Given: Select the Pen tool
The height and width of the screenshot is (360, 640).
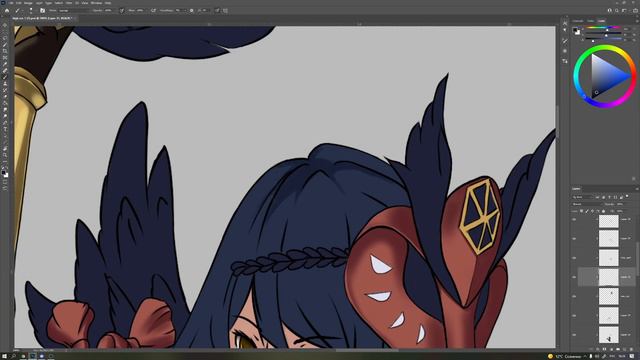Looking at the screenshot, I should point(5,121).
